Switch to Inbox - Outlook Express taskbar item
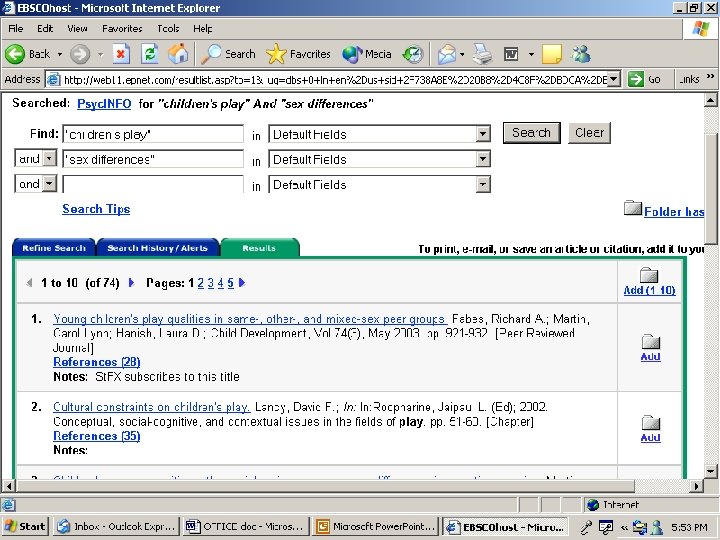The width and height of the screenshot is (720, 540). (117, 526)
